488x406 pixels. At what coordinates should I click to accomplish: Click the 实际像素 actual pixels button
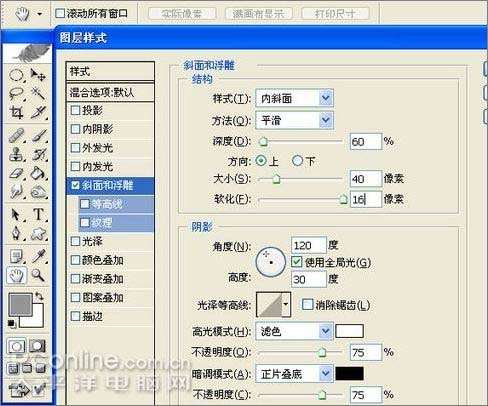pyautogui.click(x=182, y=14)
